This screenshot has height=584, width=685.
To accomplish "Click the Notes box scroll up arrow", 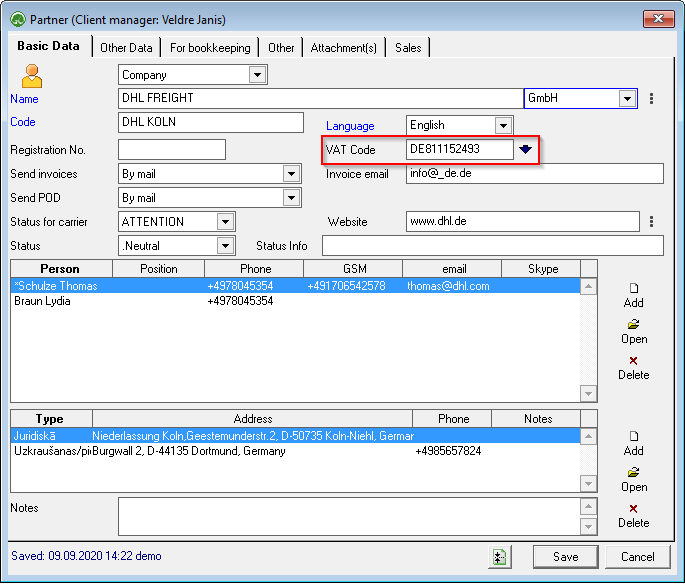I will tap(588, 506).
